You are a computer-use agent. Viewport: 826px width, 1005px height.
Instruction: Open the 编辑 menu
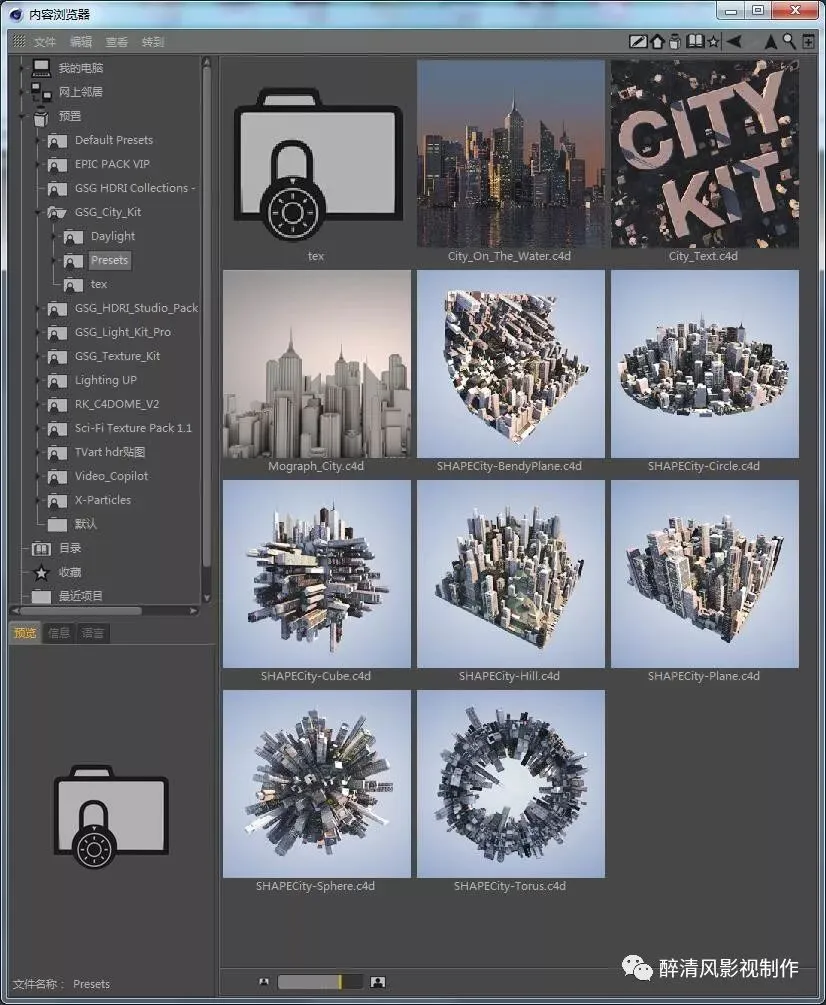[81, 42]
